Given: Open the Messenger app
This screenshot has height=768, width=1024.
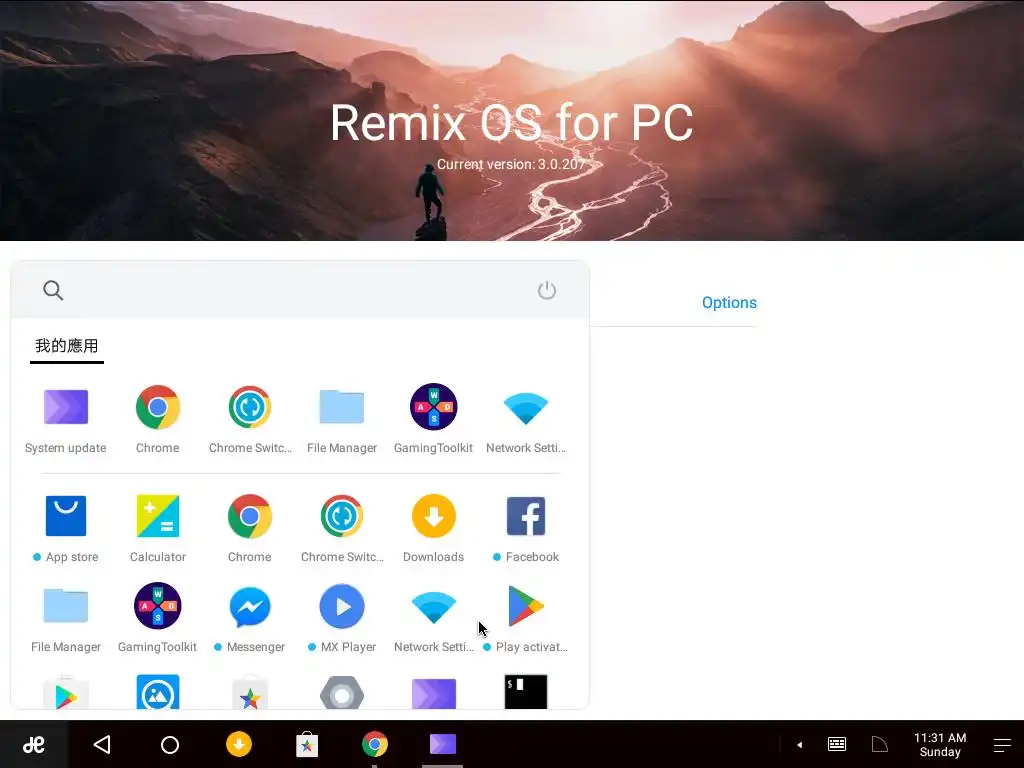Looking at the screenshot, I should coord(249,607).
